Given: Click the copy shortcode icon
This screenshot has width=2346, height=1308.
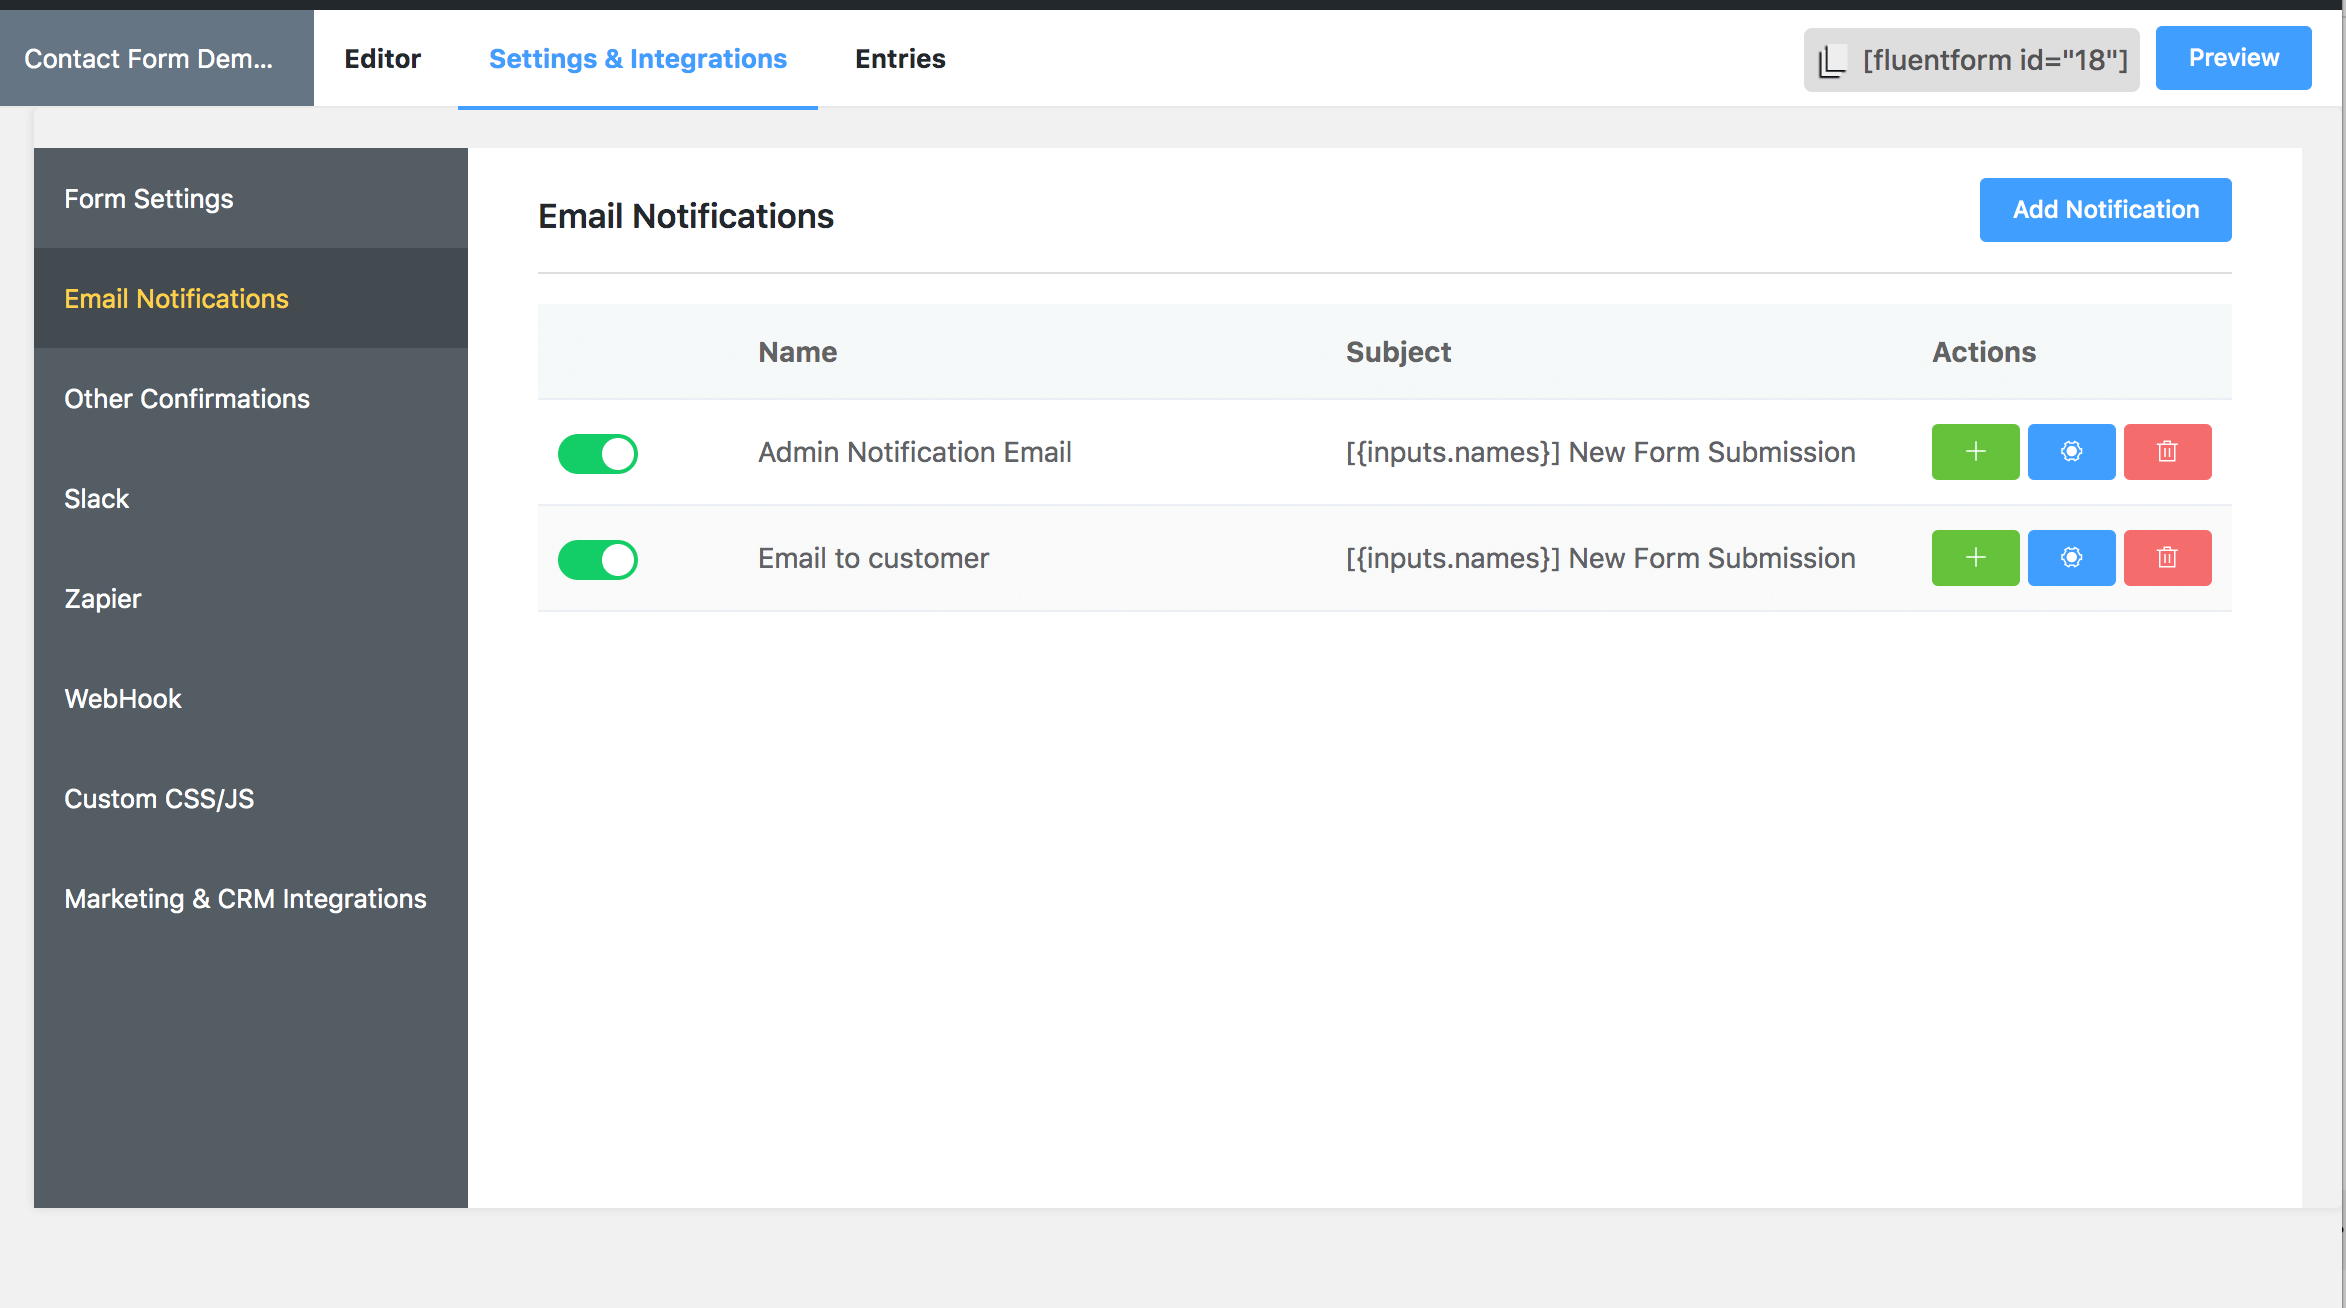Looking at the screenshot, I should pos(1832,61).
